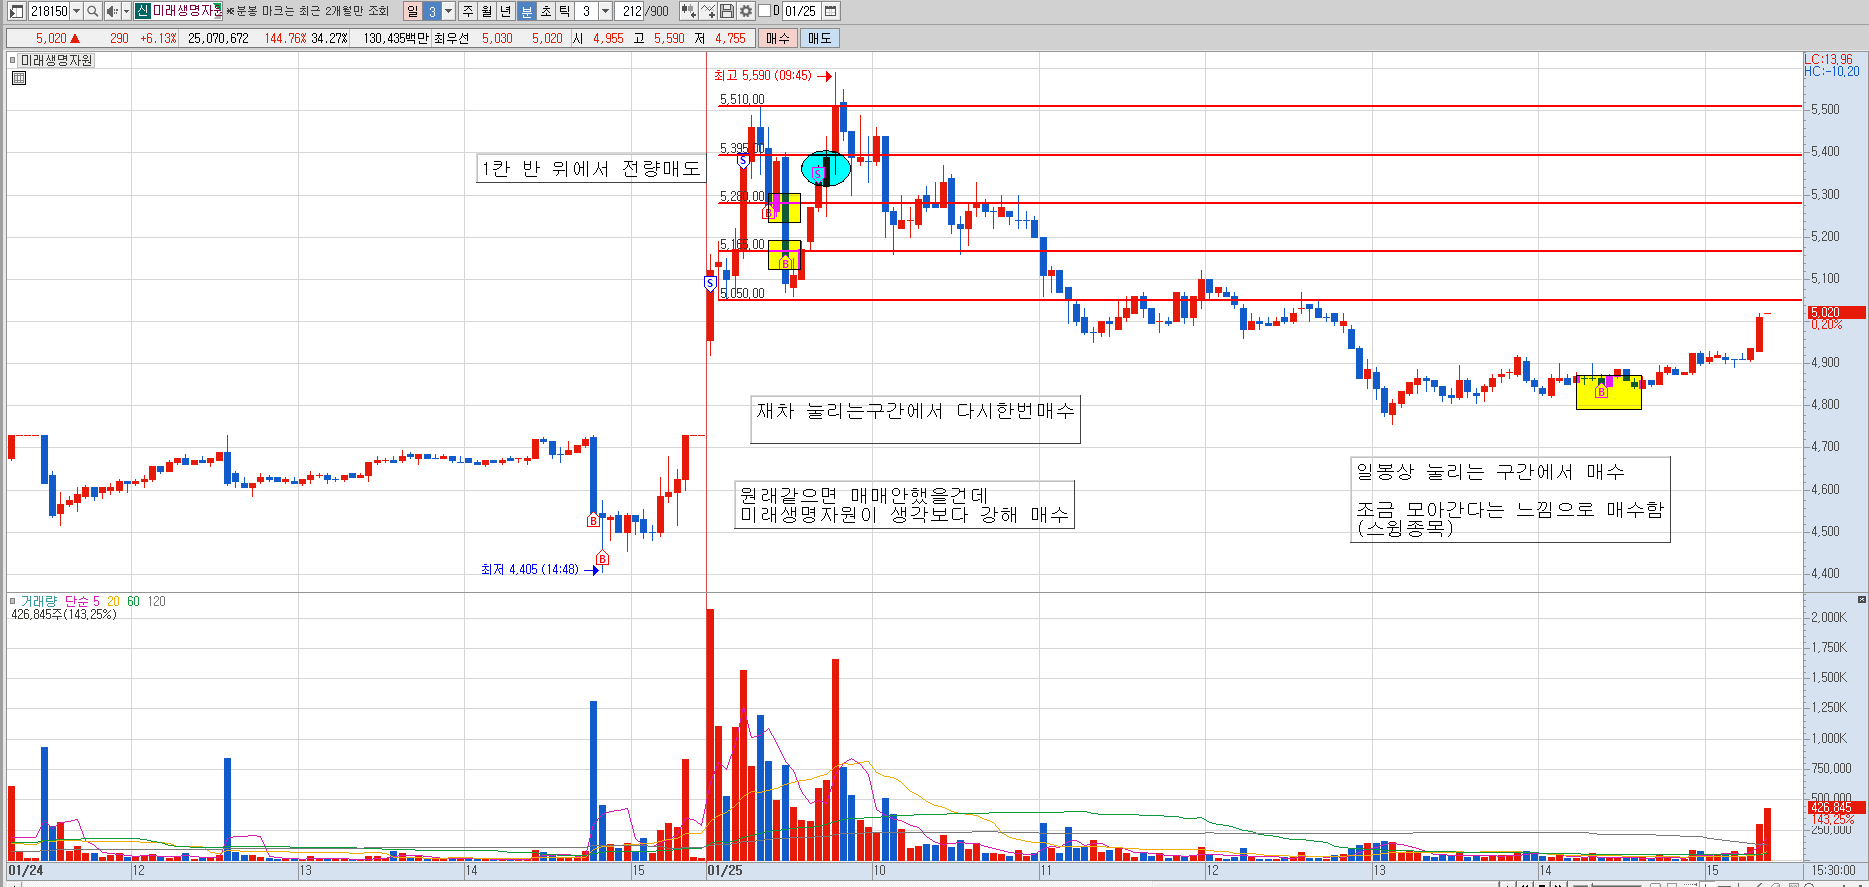Image resolution: width=1869 pixels, height=887 pixels.
Task: Switch to 월 (monthly) chart period
Action: [487, 11]
